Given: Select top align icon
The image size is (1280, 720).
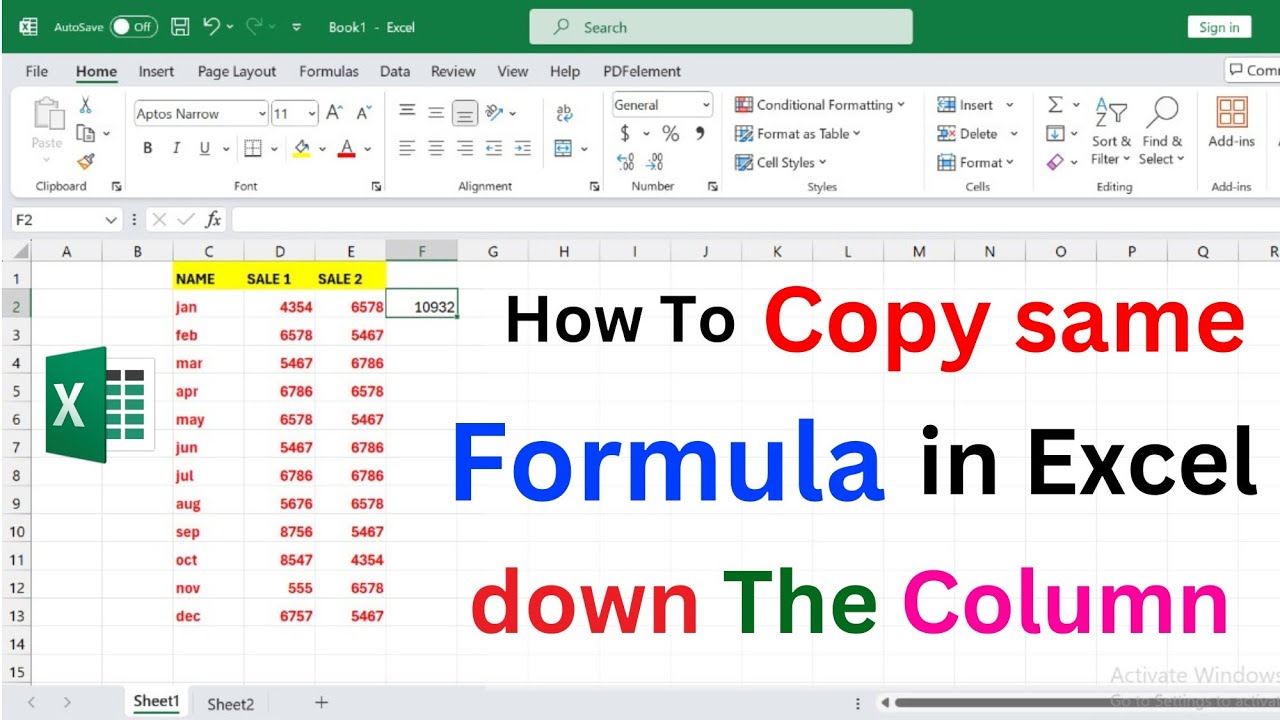Looking at the screenshot, I should tap(407, 112).
